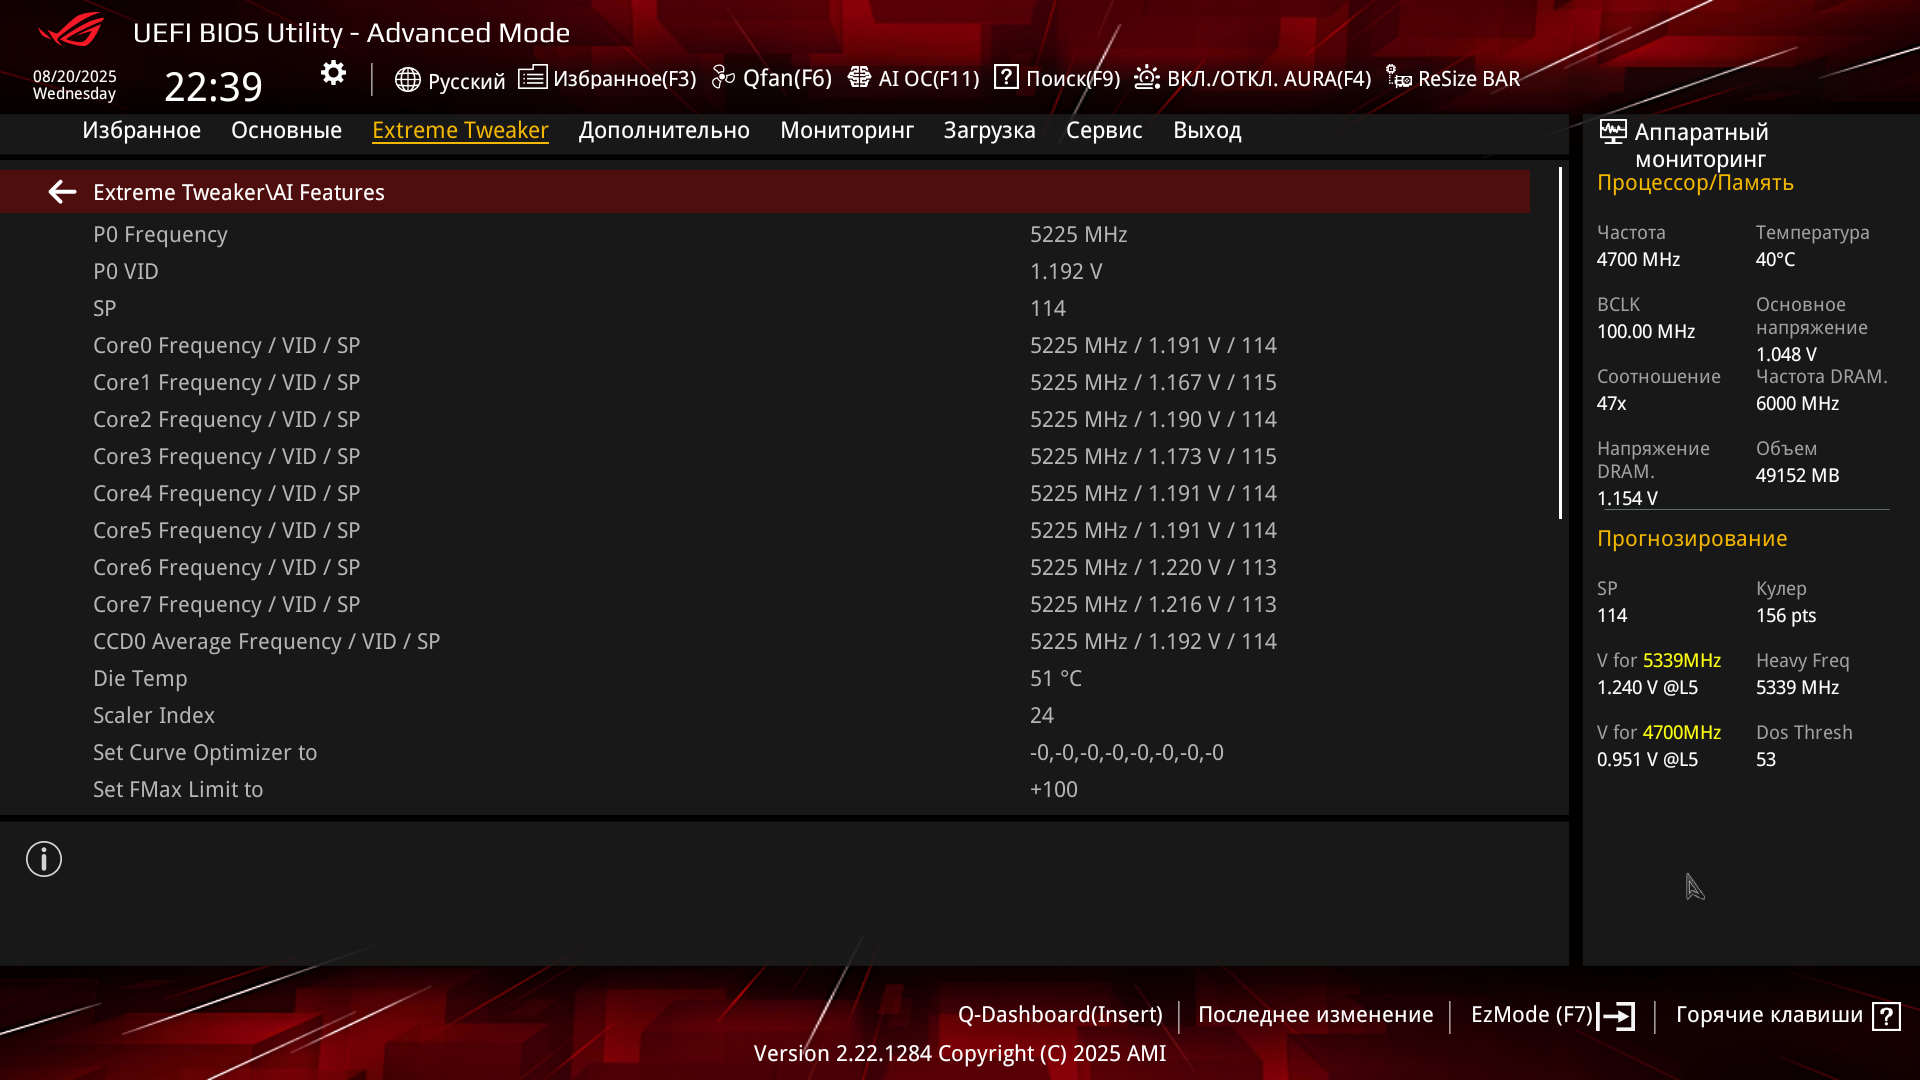This screenshot has width=1920, height=1080.
Task: Go back with the left arrow
Action: point(62,192)
